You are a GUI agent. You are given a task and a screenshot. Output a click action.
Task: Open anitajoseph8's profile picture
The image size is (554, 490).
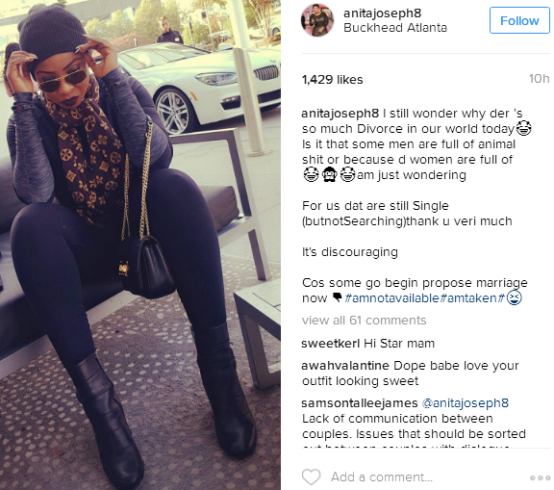point(317,20)
